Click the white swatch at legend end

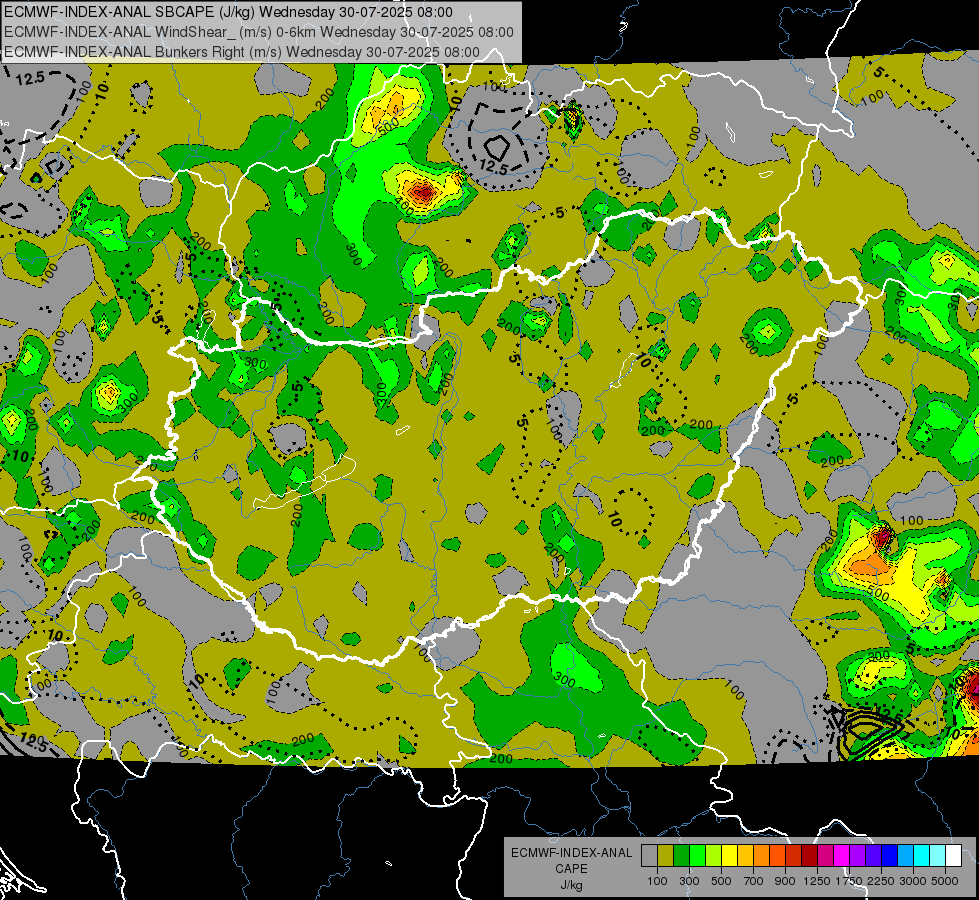(953, 855)
